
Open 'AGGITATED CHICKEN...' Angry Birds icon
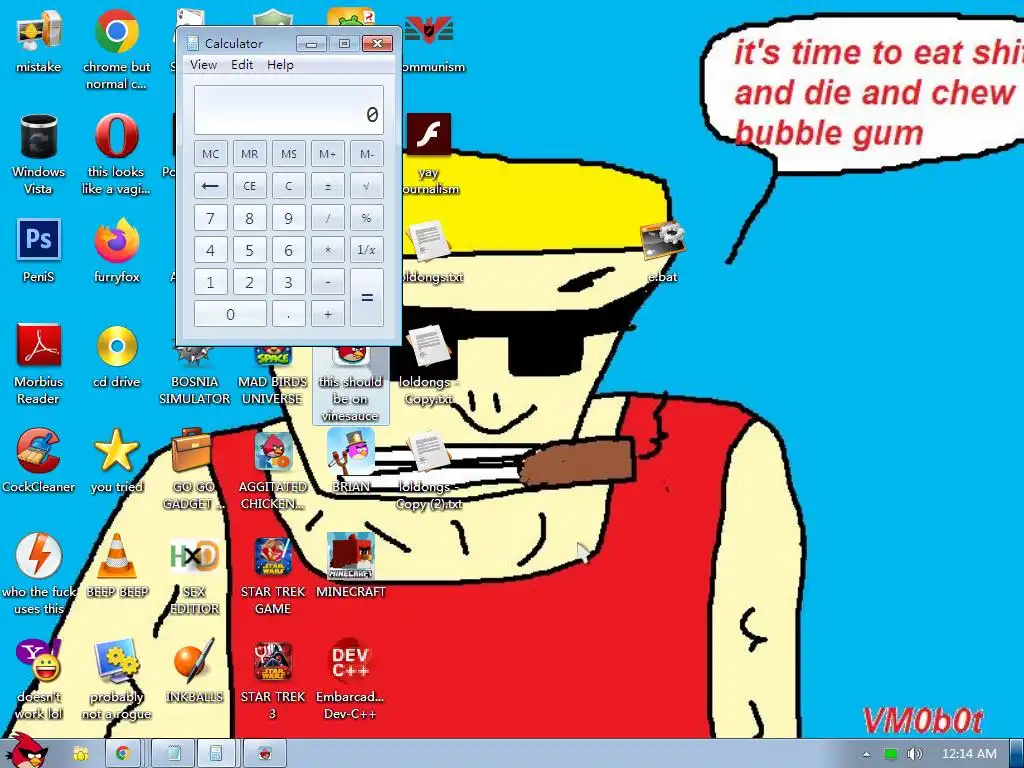pyautogui.click(x=273, y=470)
